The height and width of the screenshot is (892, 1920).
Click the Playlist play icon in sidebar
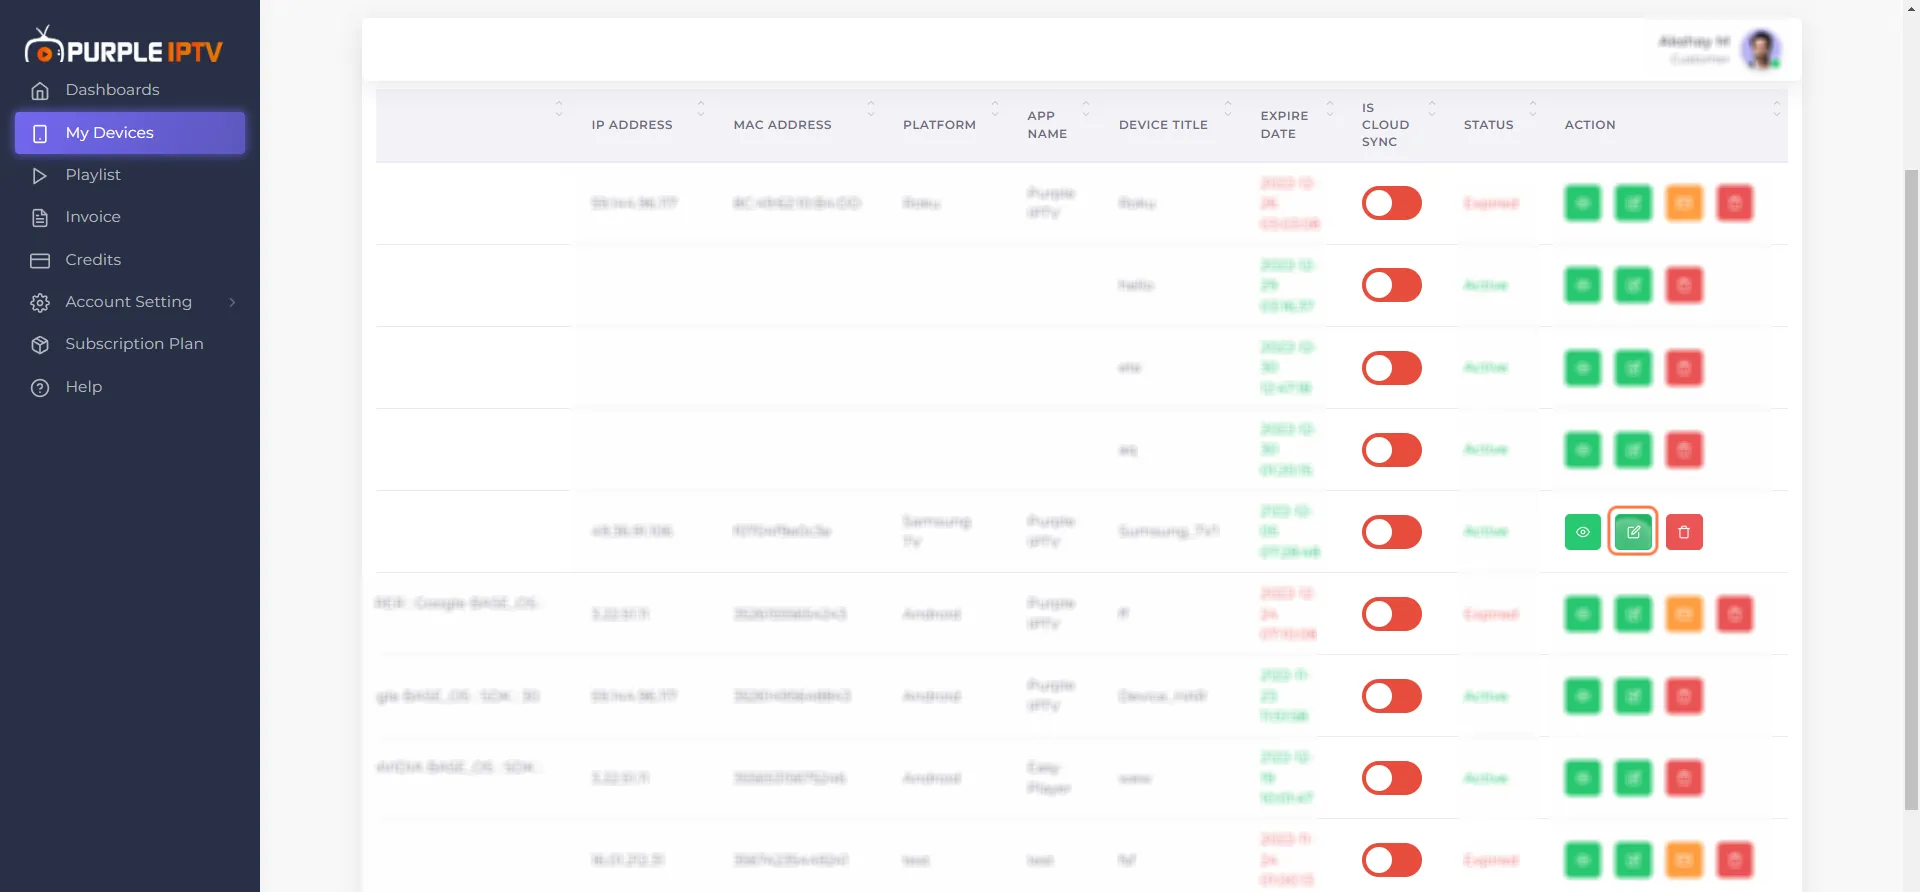40,176
